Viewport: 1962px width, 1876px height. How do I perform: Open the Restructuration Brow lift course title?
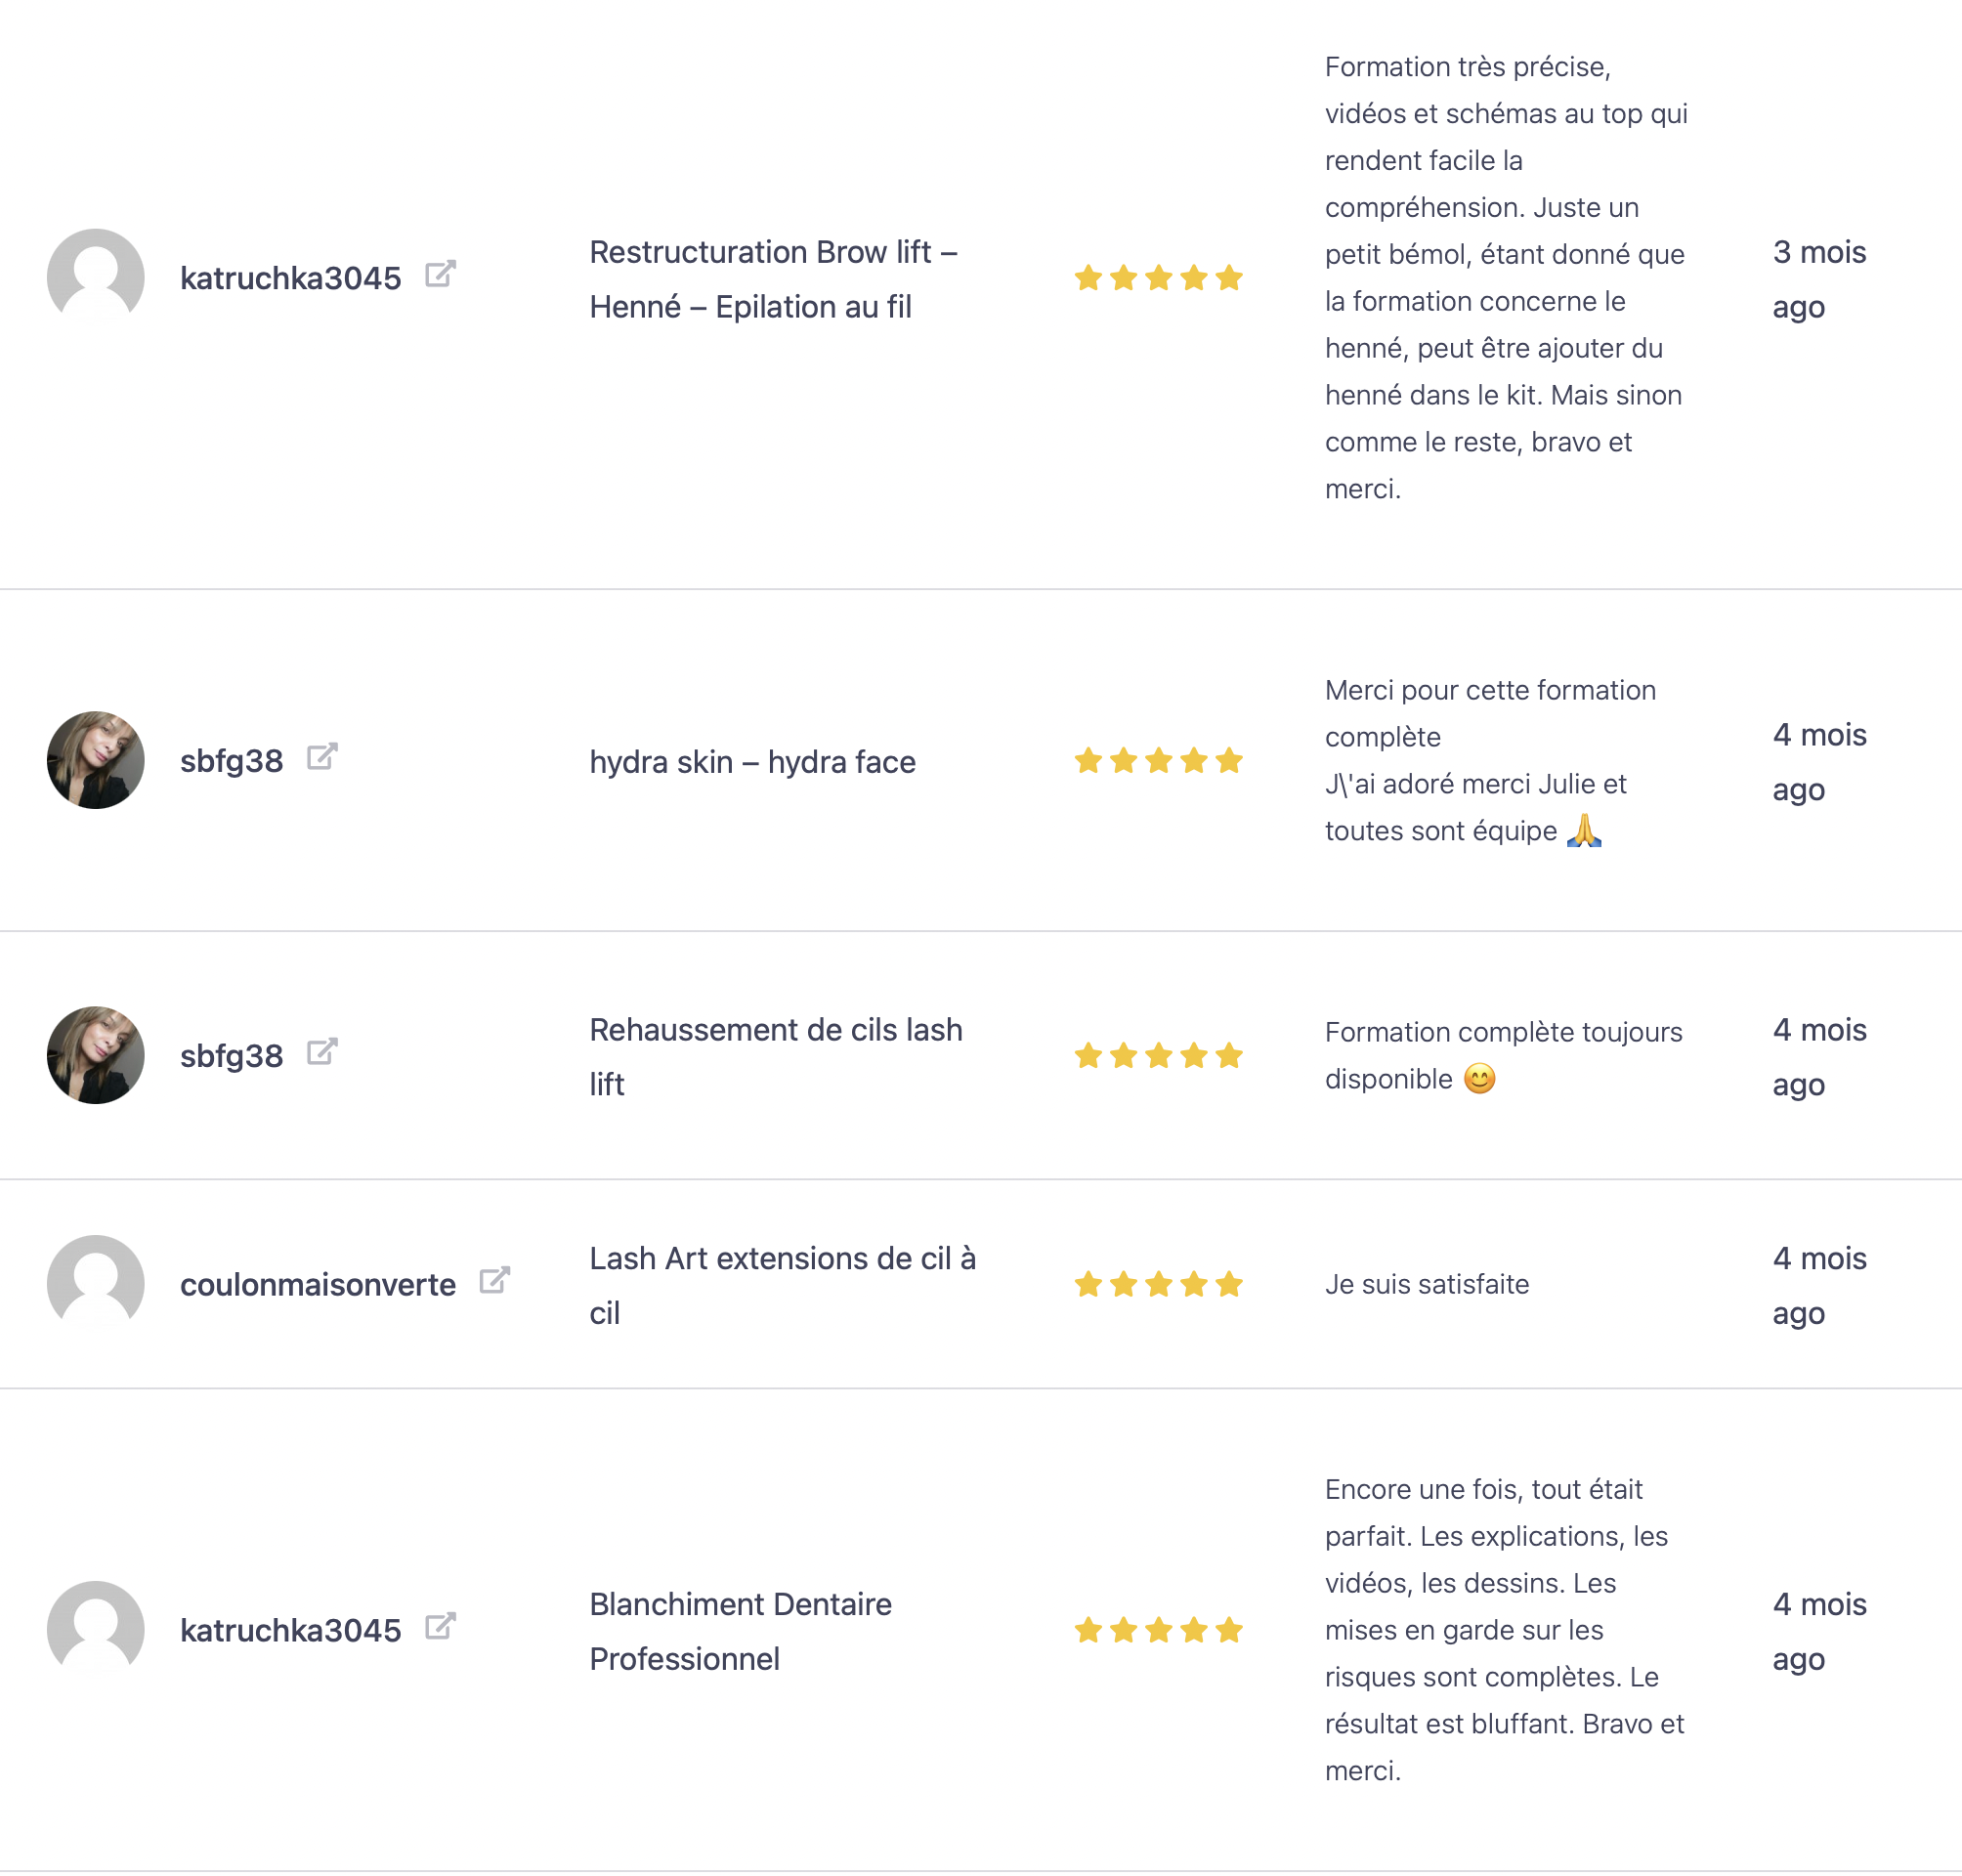(772, 279)
